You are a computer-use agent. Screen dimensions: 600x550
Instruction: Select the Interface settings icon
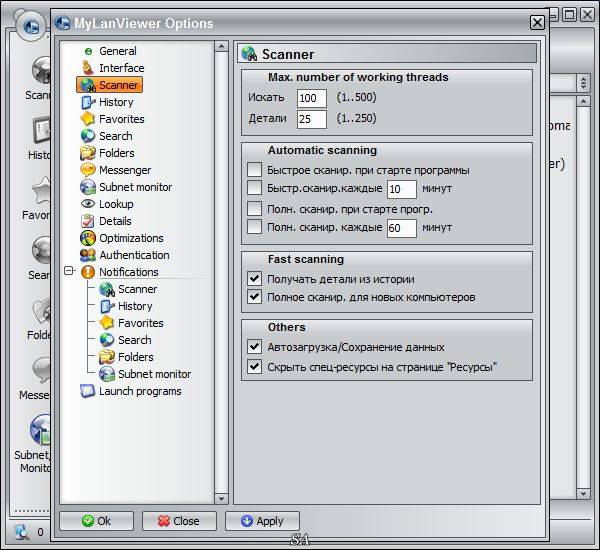(88, 68)
